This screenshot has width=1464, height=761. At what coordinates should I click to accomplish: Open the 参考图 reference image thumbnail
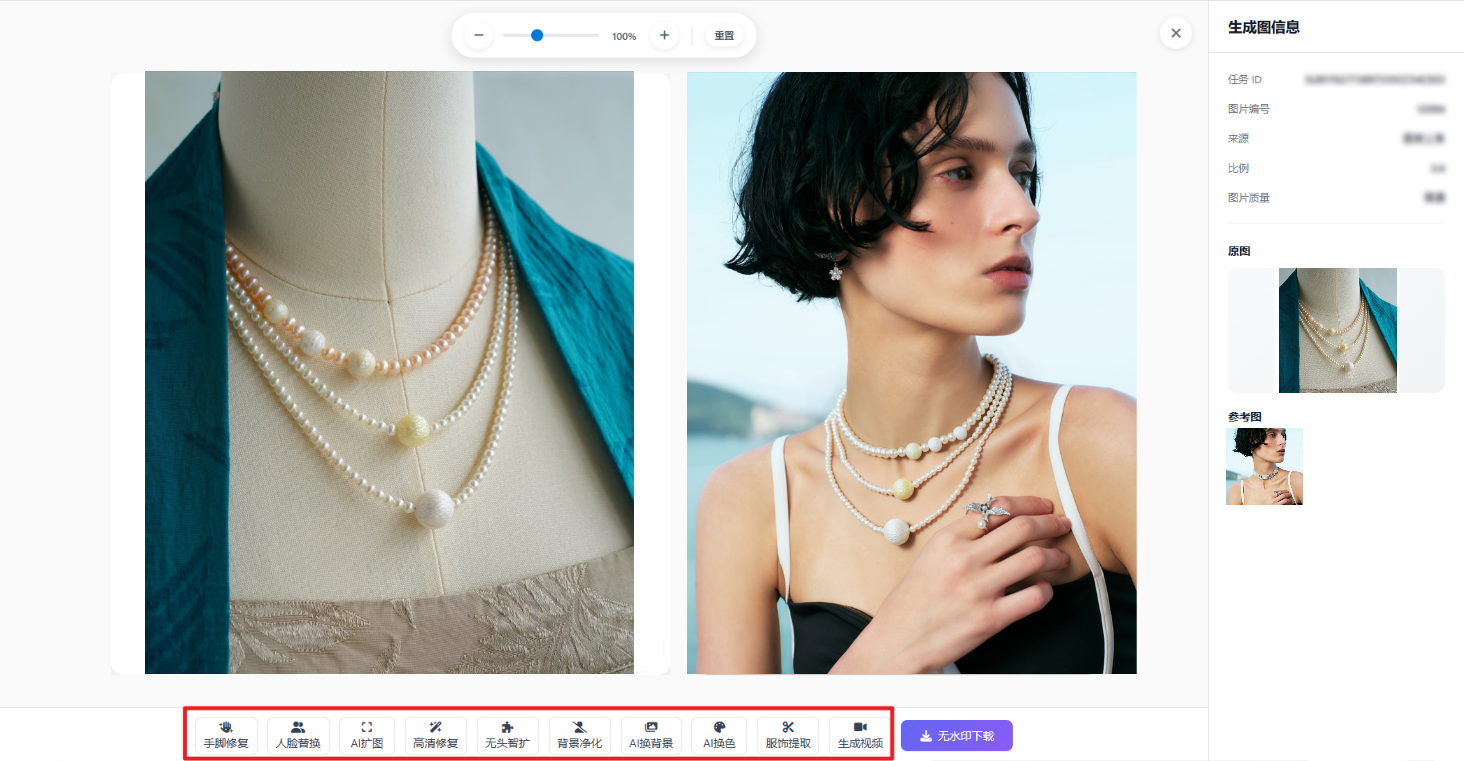1264,466
